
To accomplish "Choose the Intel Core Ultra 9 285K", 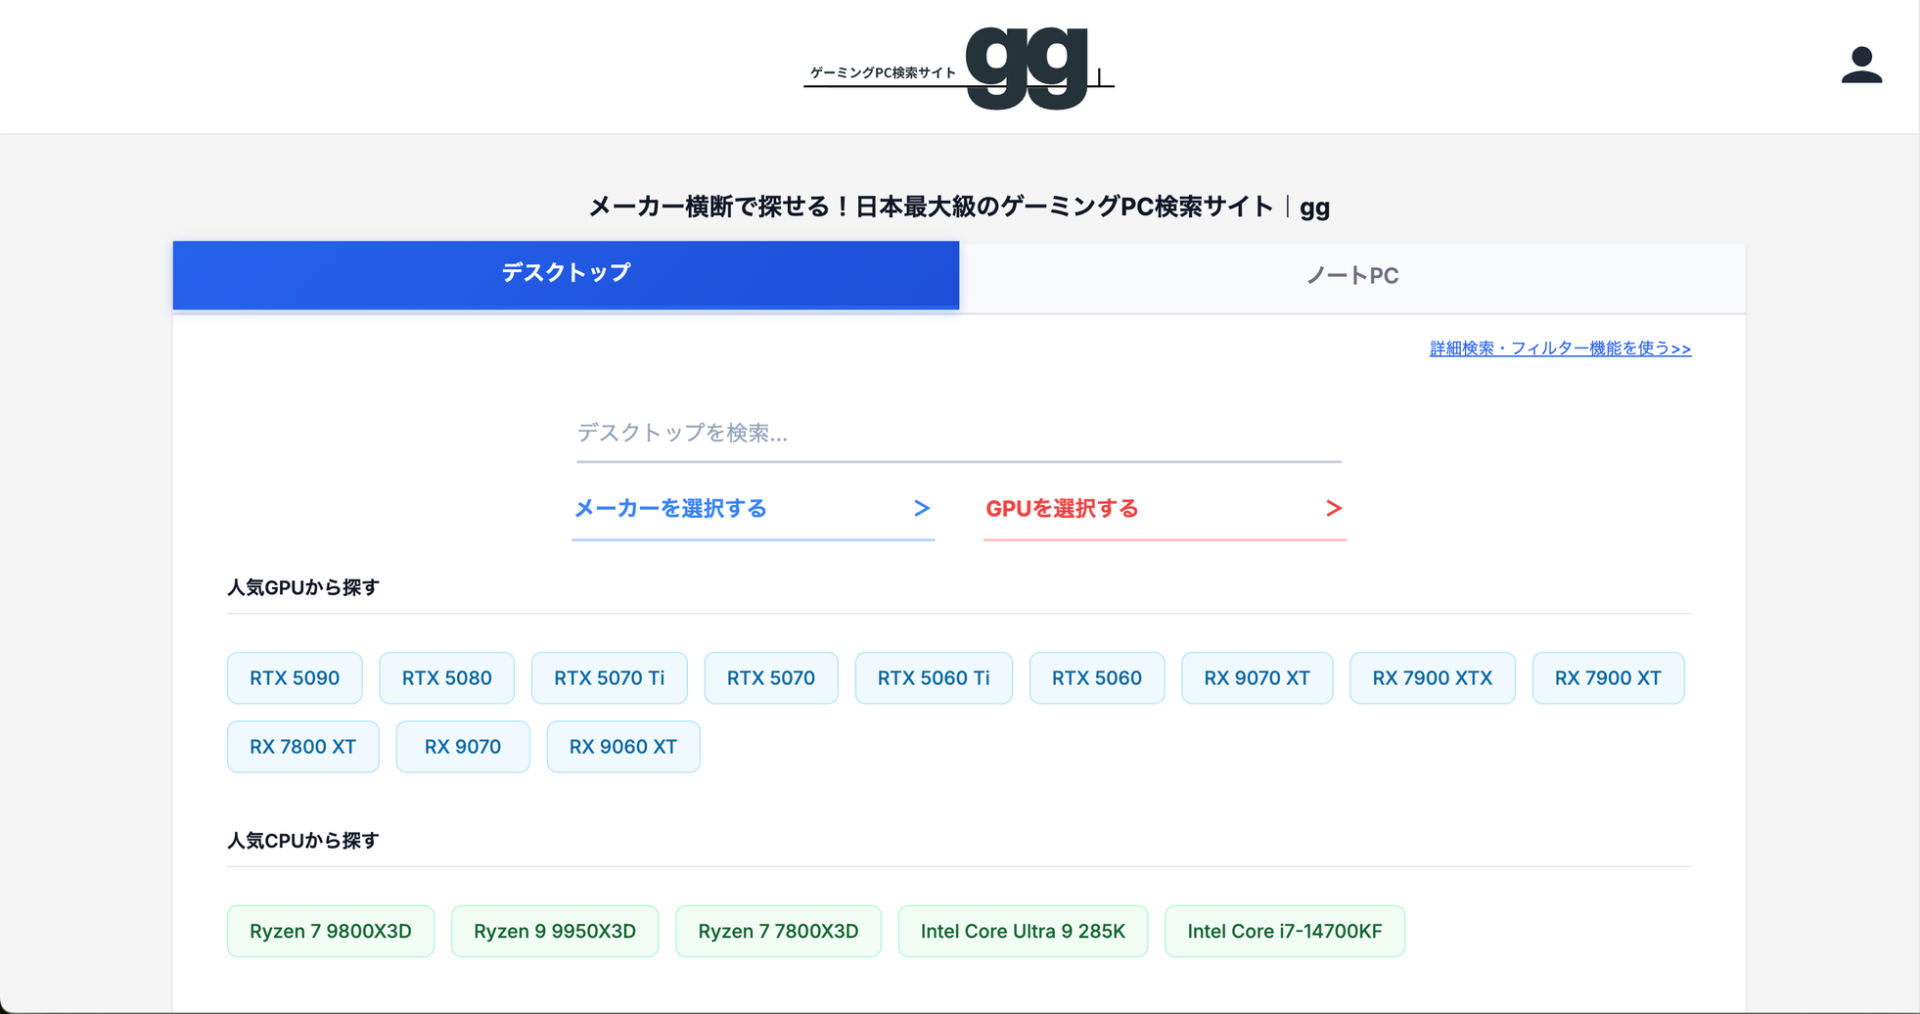I will (1023, 930).
